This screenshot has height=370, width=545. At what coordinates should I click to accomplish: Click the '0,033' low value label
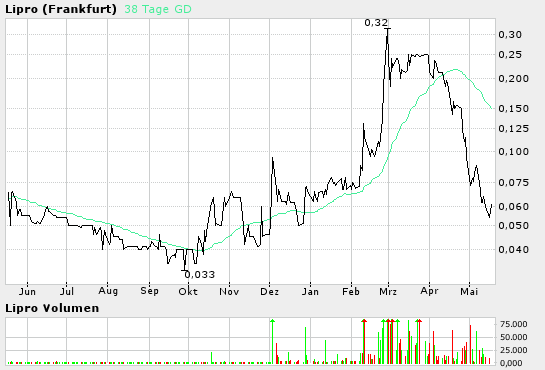click(200, 275)
